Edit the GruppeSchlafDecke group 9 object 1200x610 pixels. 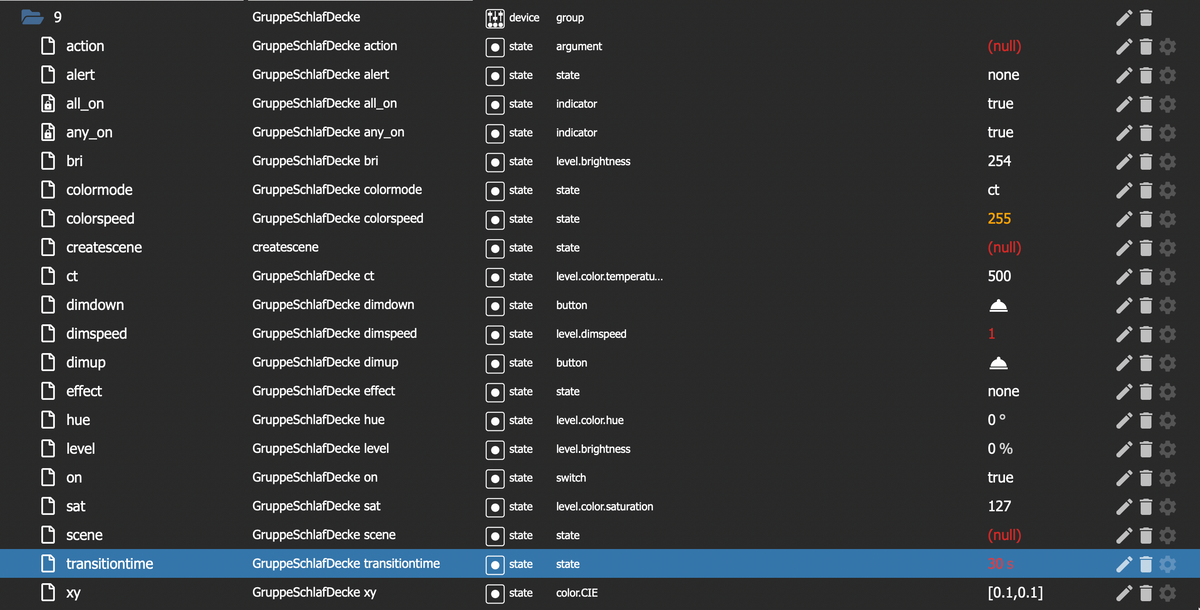[1125, 17]
